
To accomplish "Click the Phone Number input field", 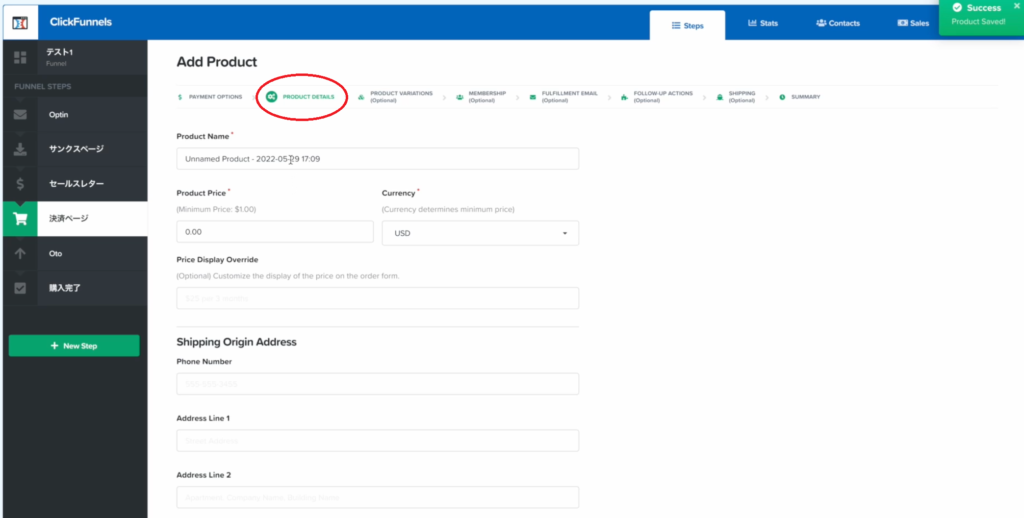I will click(377, 384).
